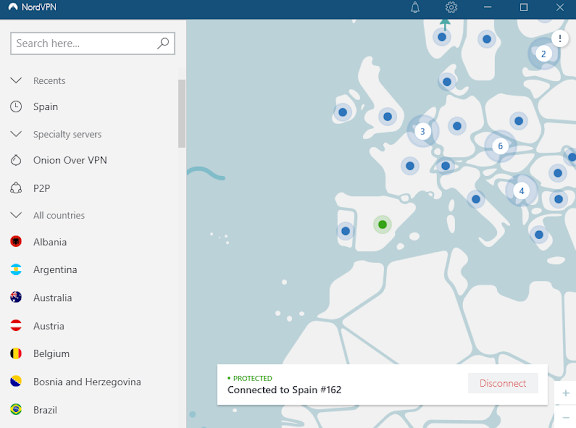The width and height of the screenshot is (576, 428).
Task: Click the Argentina flag icon
Action: (x=16, y=269)
